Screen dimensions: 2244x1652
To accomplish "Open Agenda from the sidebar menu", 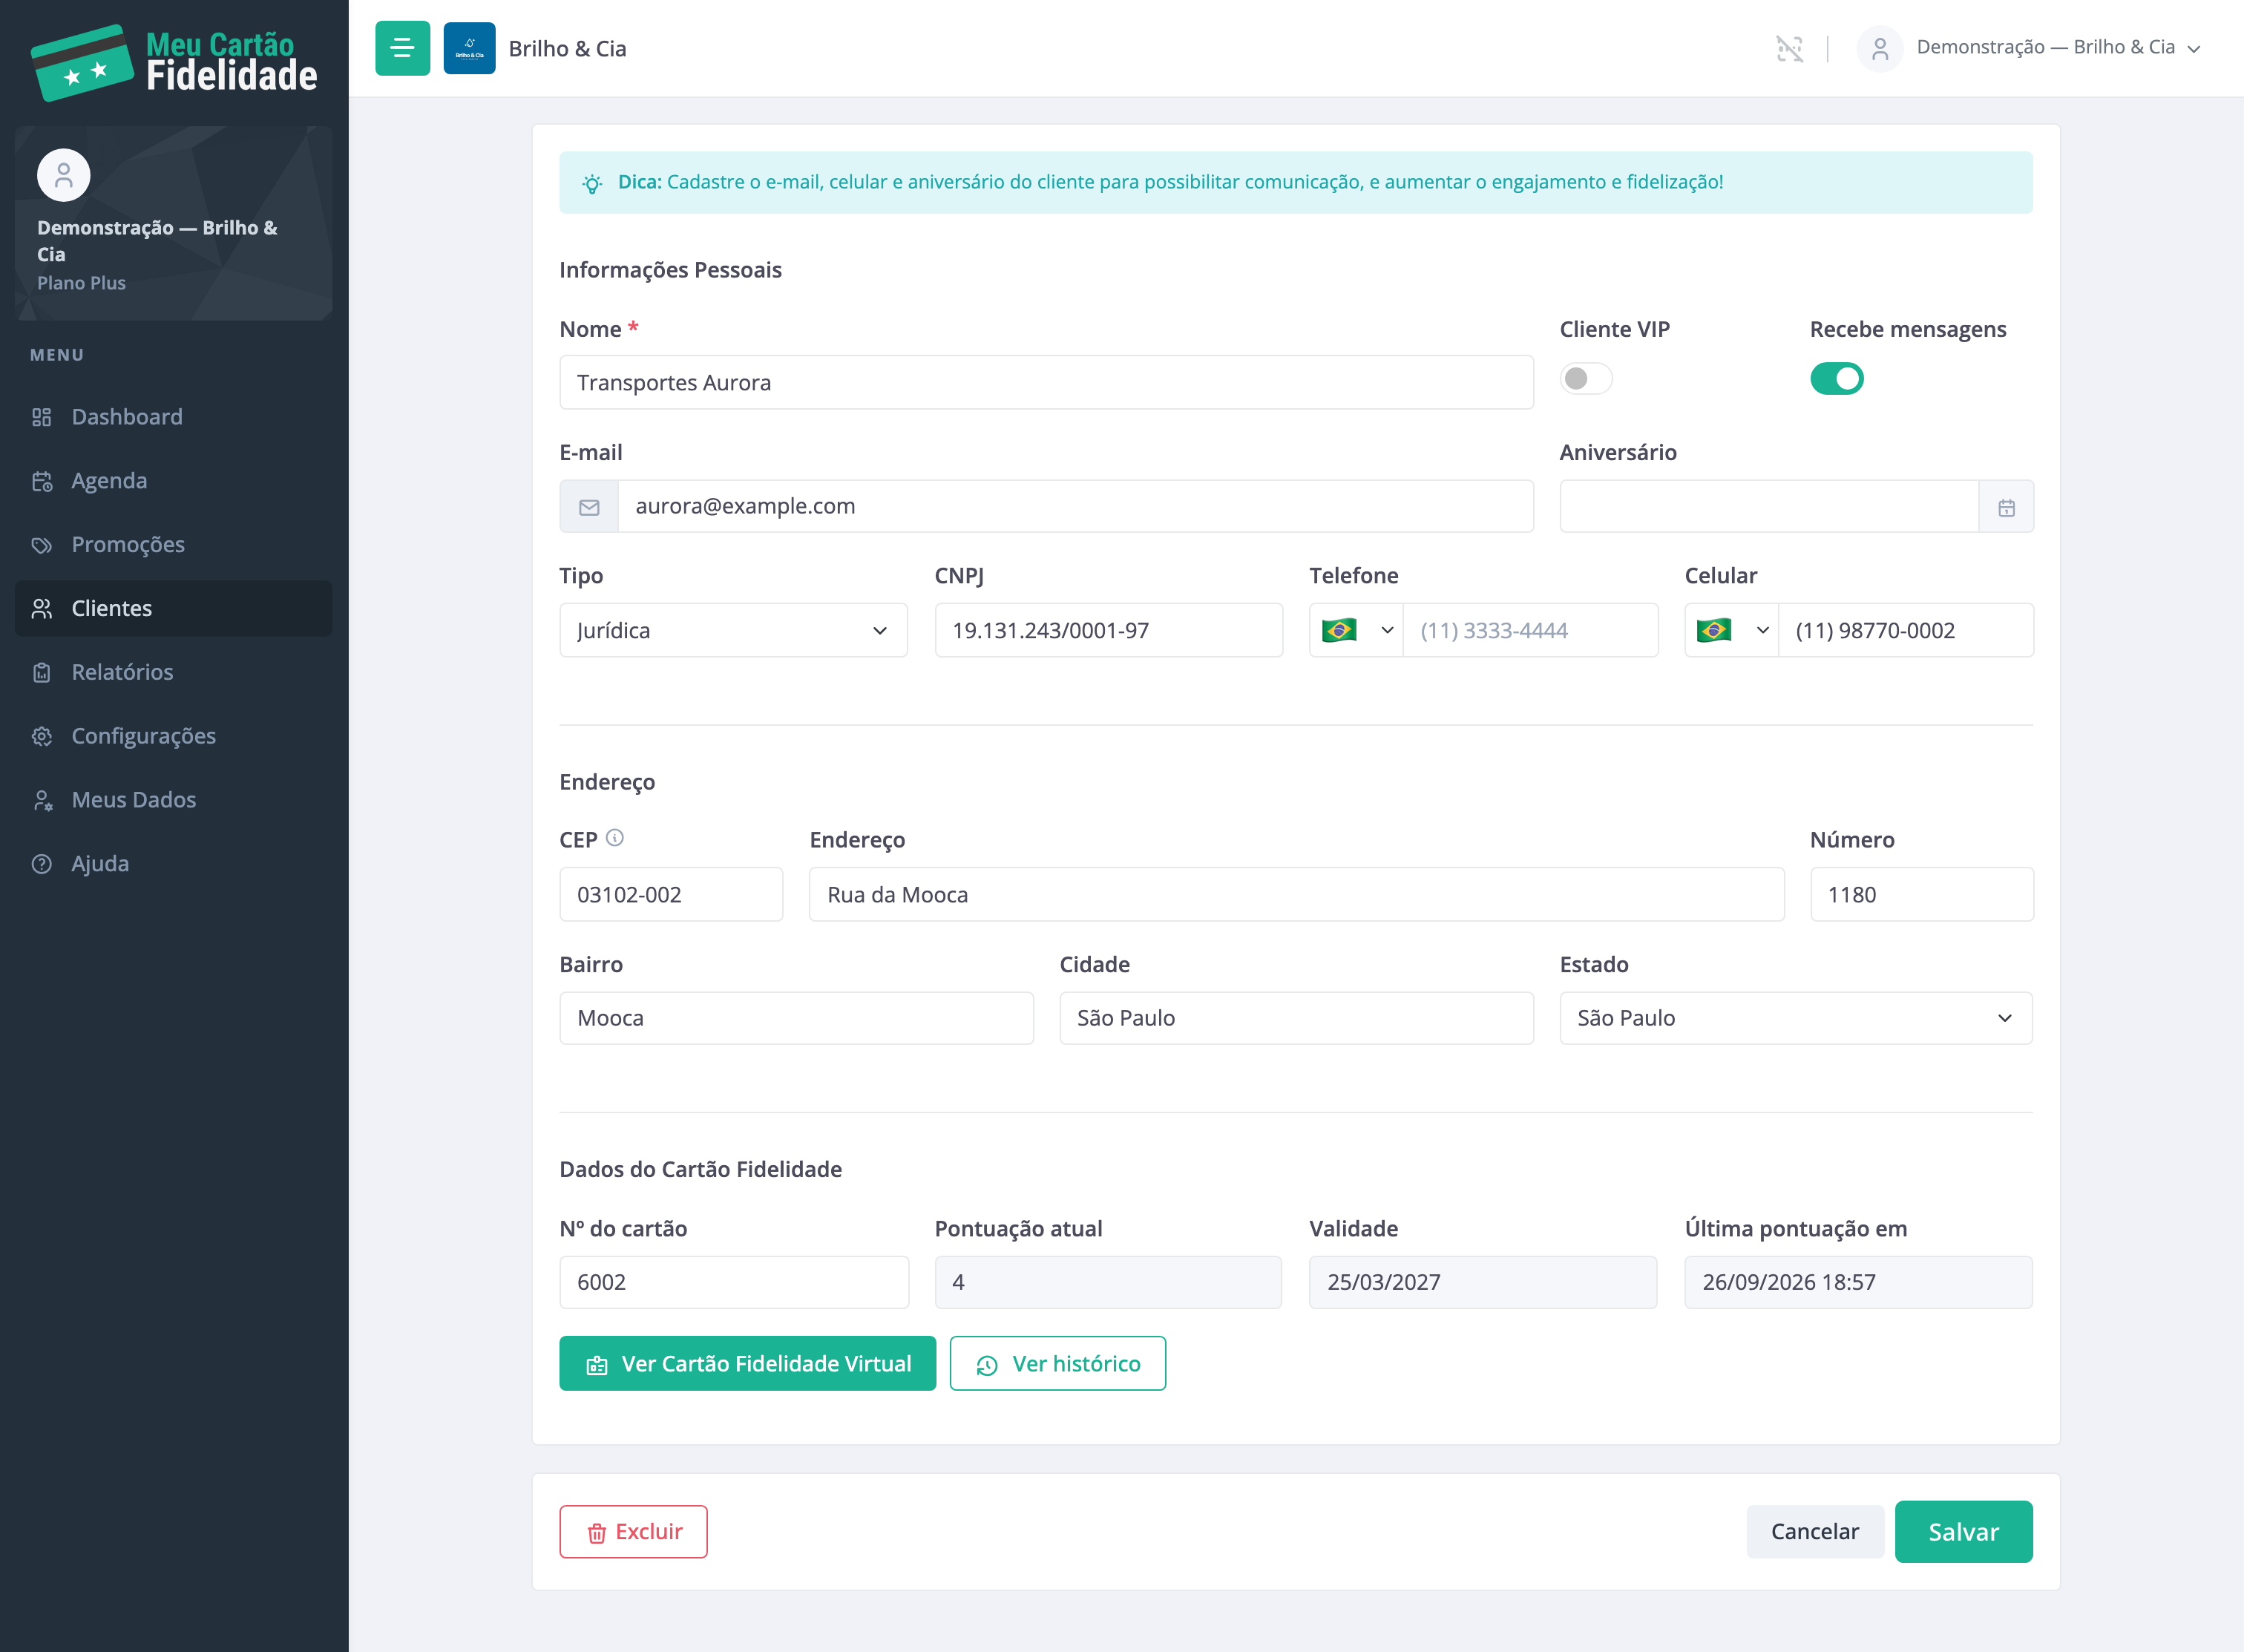I will (x=174, y=481).
